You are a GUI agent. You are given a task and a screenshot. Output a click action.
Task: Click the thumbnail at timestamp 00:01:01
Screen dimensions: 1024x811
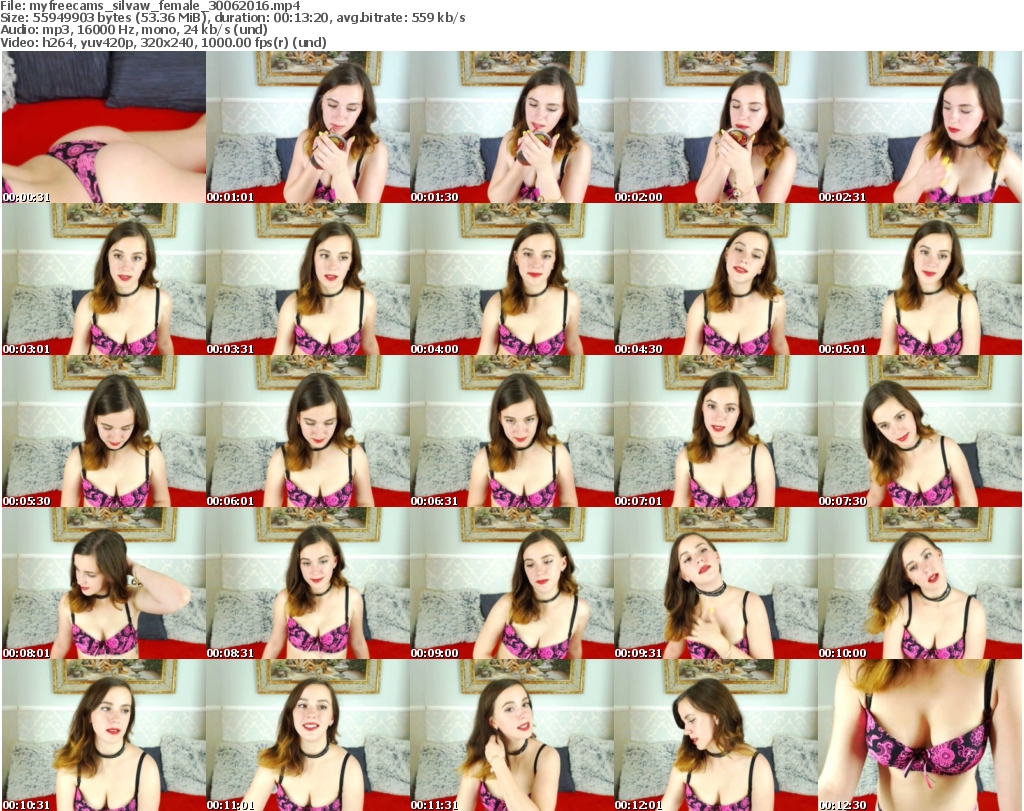point(307,127)
